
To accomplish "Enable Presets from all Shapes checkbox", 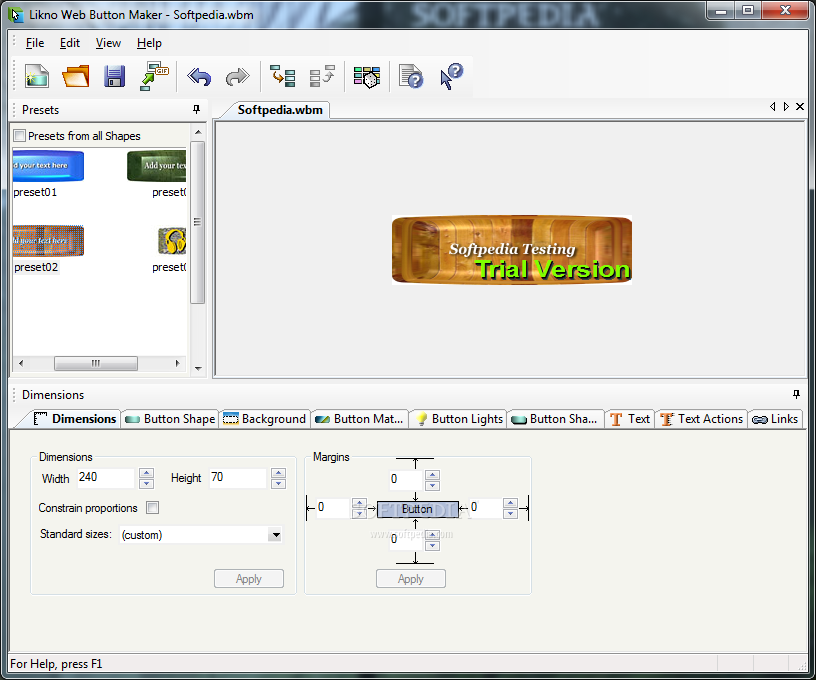I will point(19,136).
